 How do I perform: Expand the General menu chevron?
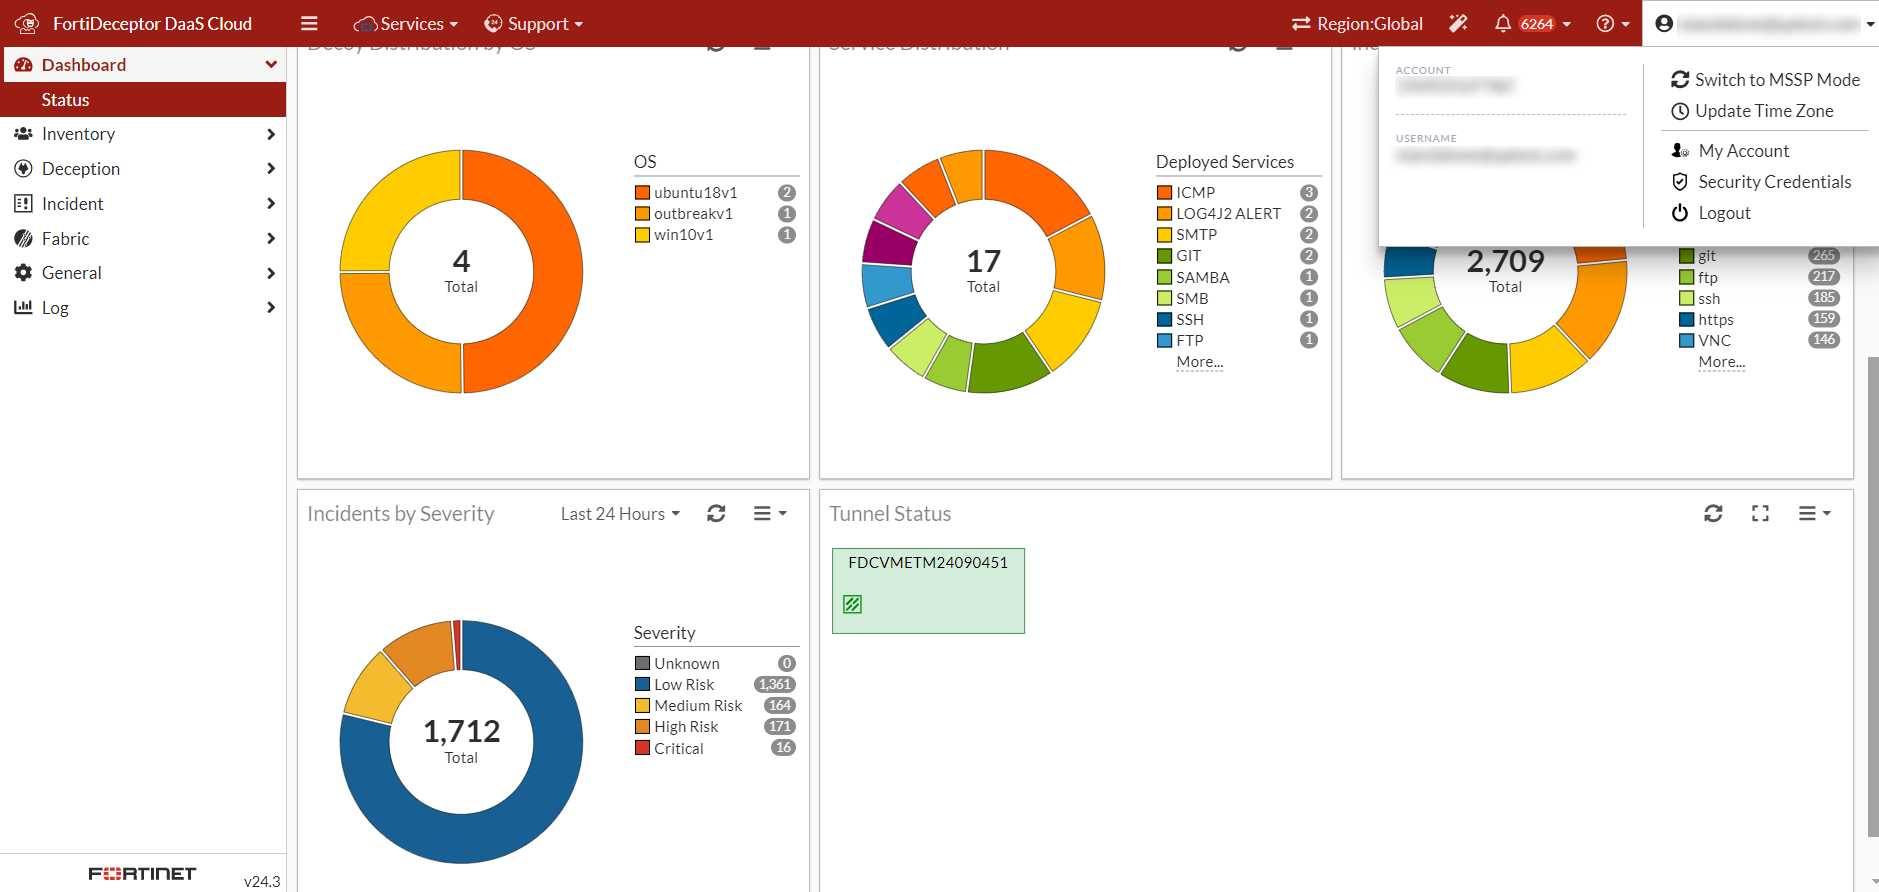tap(271, 273)
